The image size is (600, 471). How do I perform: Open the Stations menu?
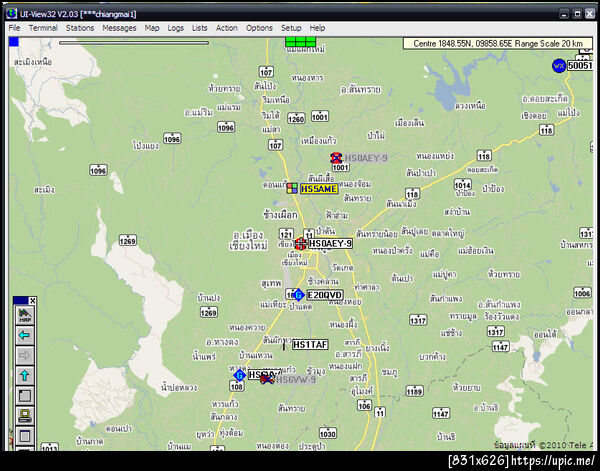(80, 28)
